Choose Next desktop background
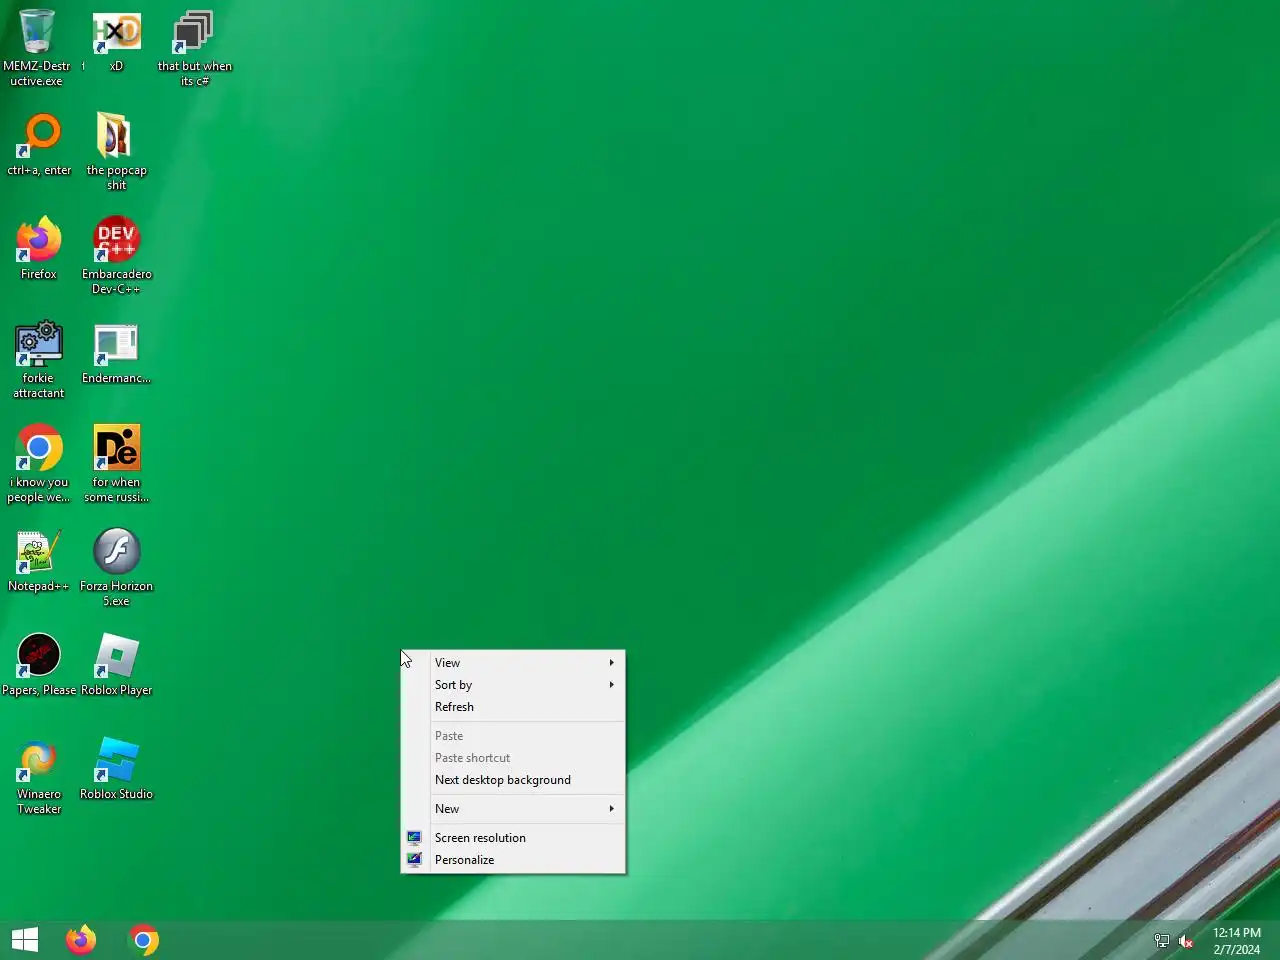Screen dimensions: 1280x960 (x=513, y=780)
